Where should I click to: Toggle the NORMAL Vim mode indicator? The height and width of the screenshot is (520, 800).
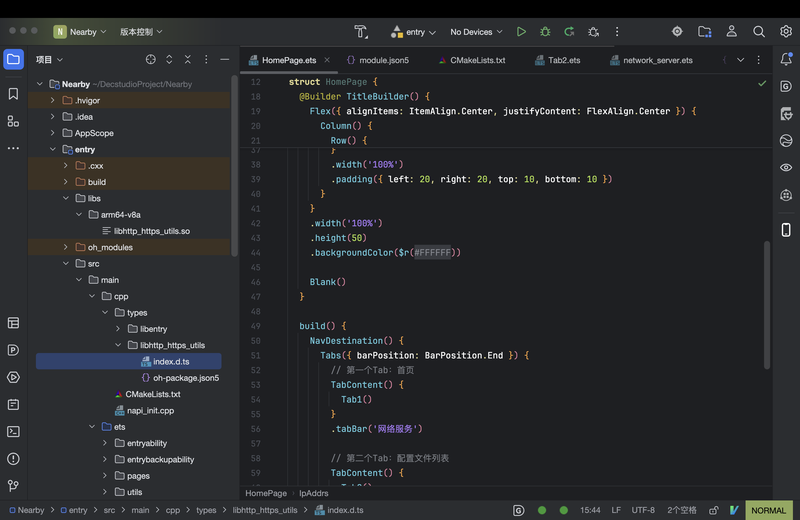click(768, 510)
